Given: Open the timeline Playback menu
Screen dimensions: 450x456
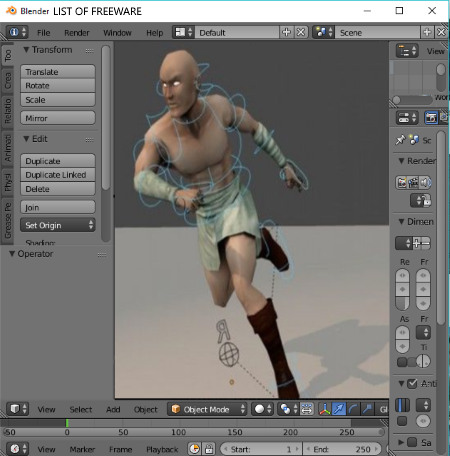Looking at the screenshot, I should pyautogui.click(x=162, y=449).
